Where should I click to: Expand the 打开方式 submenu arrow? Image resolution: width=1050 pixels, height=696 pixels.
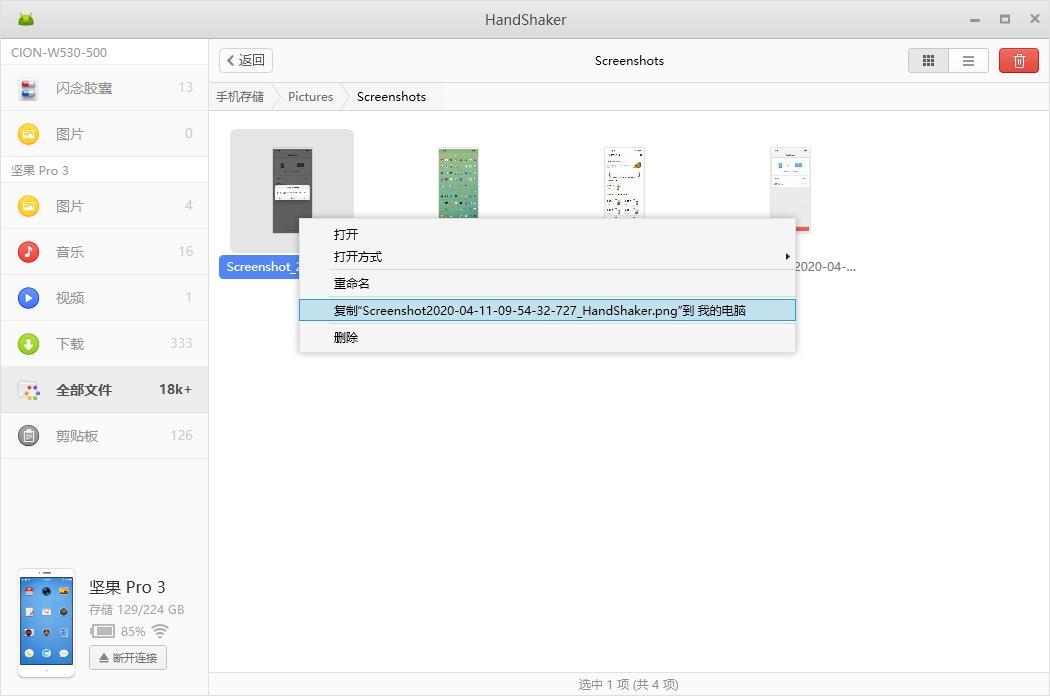pos(786,256)
